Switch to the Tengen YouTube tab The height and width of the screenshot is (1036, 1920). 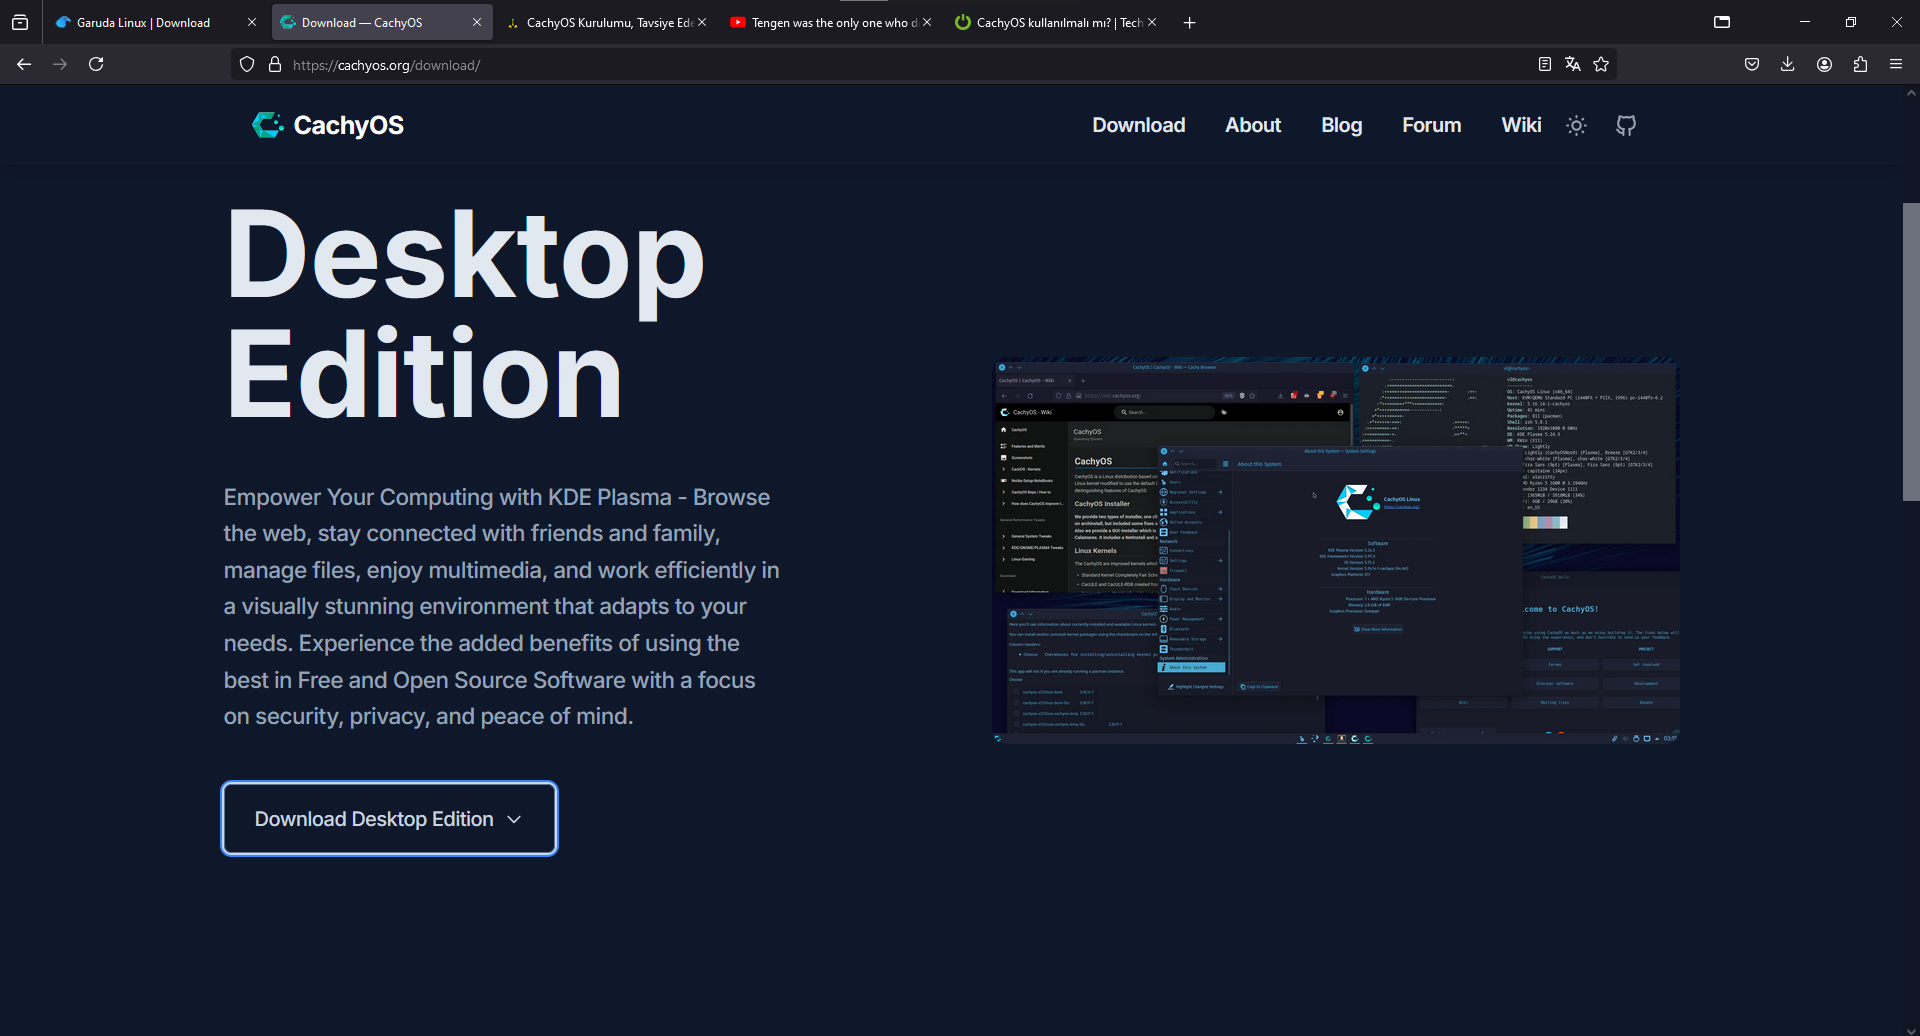(x=833, y=22)
